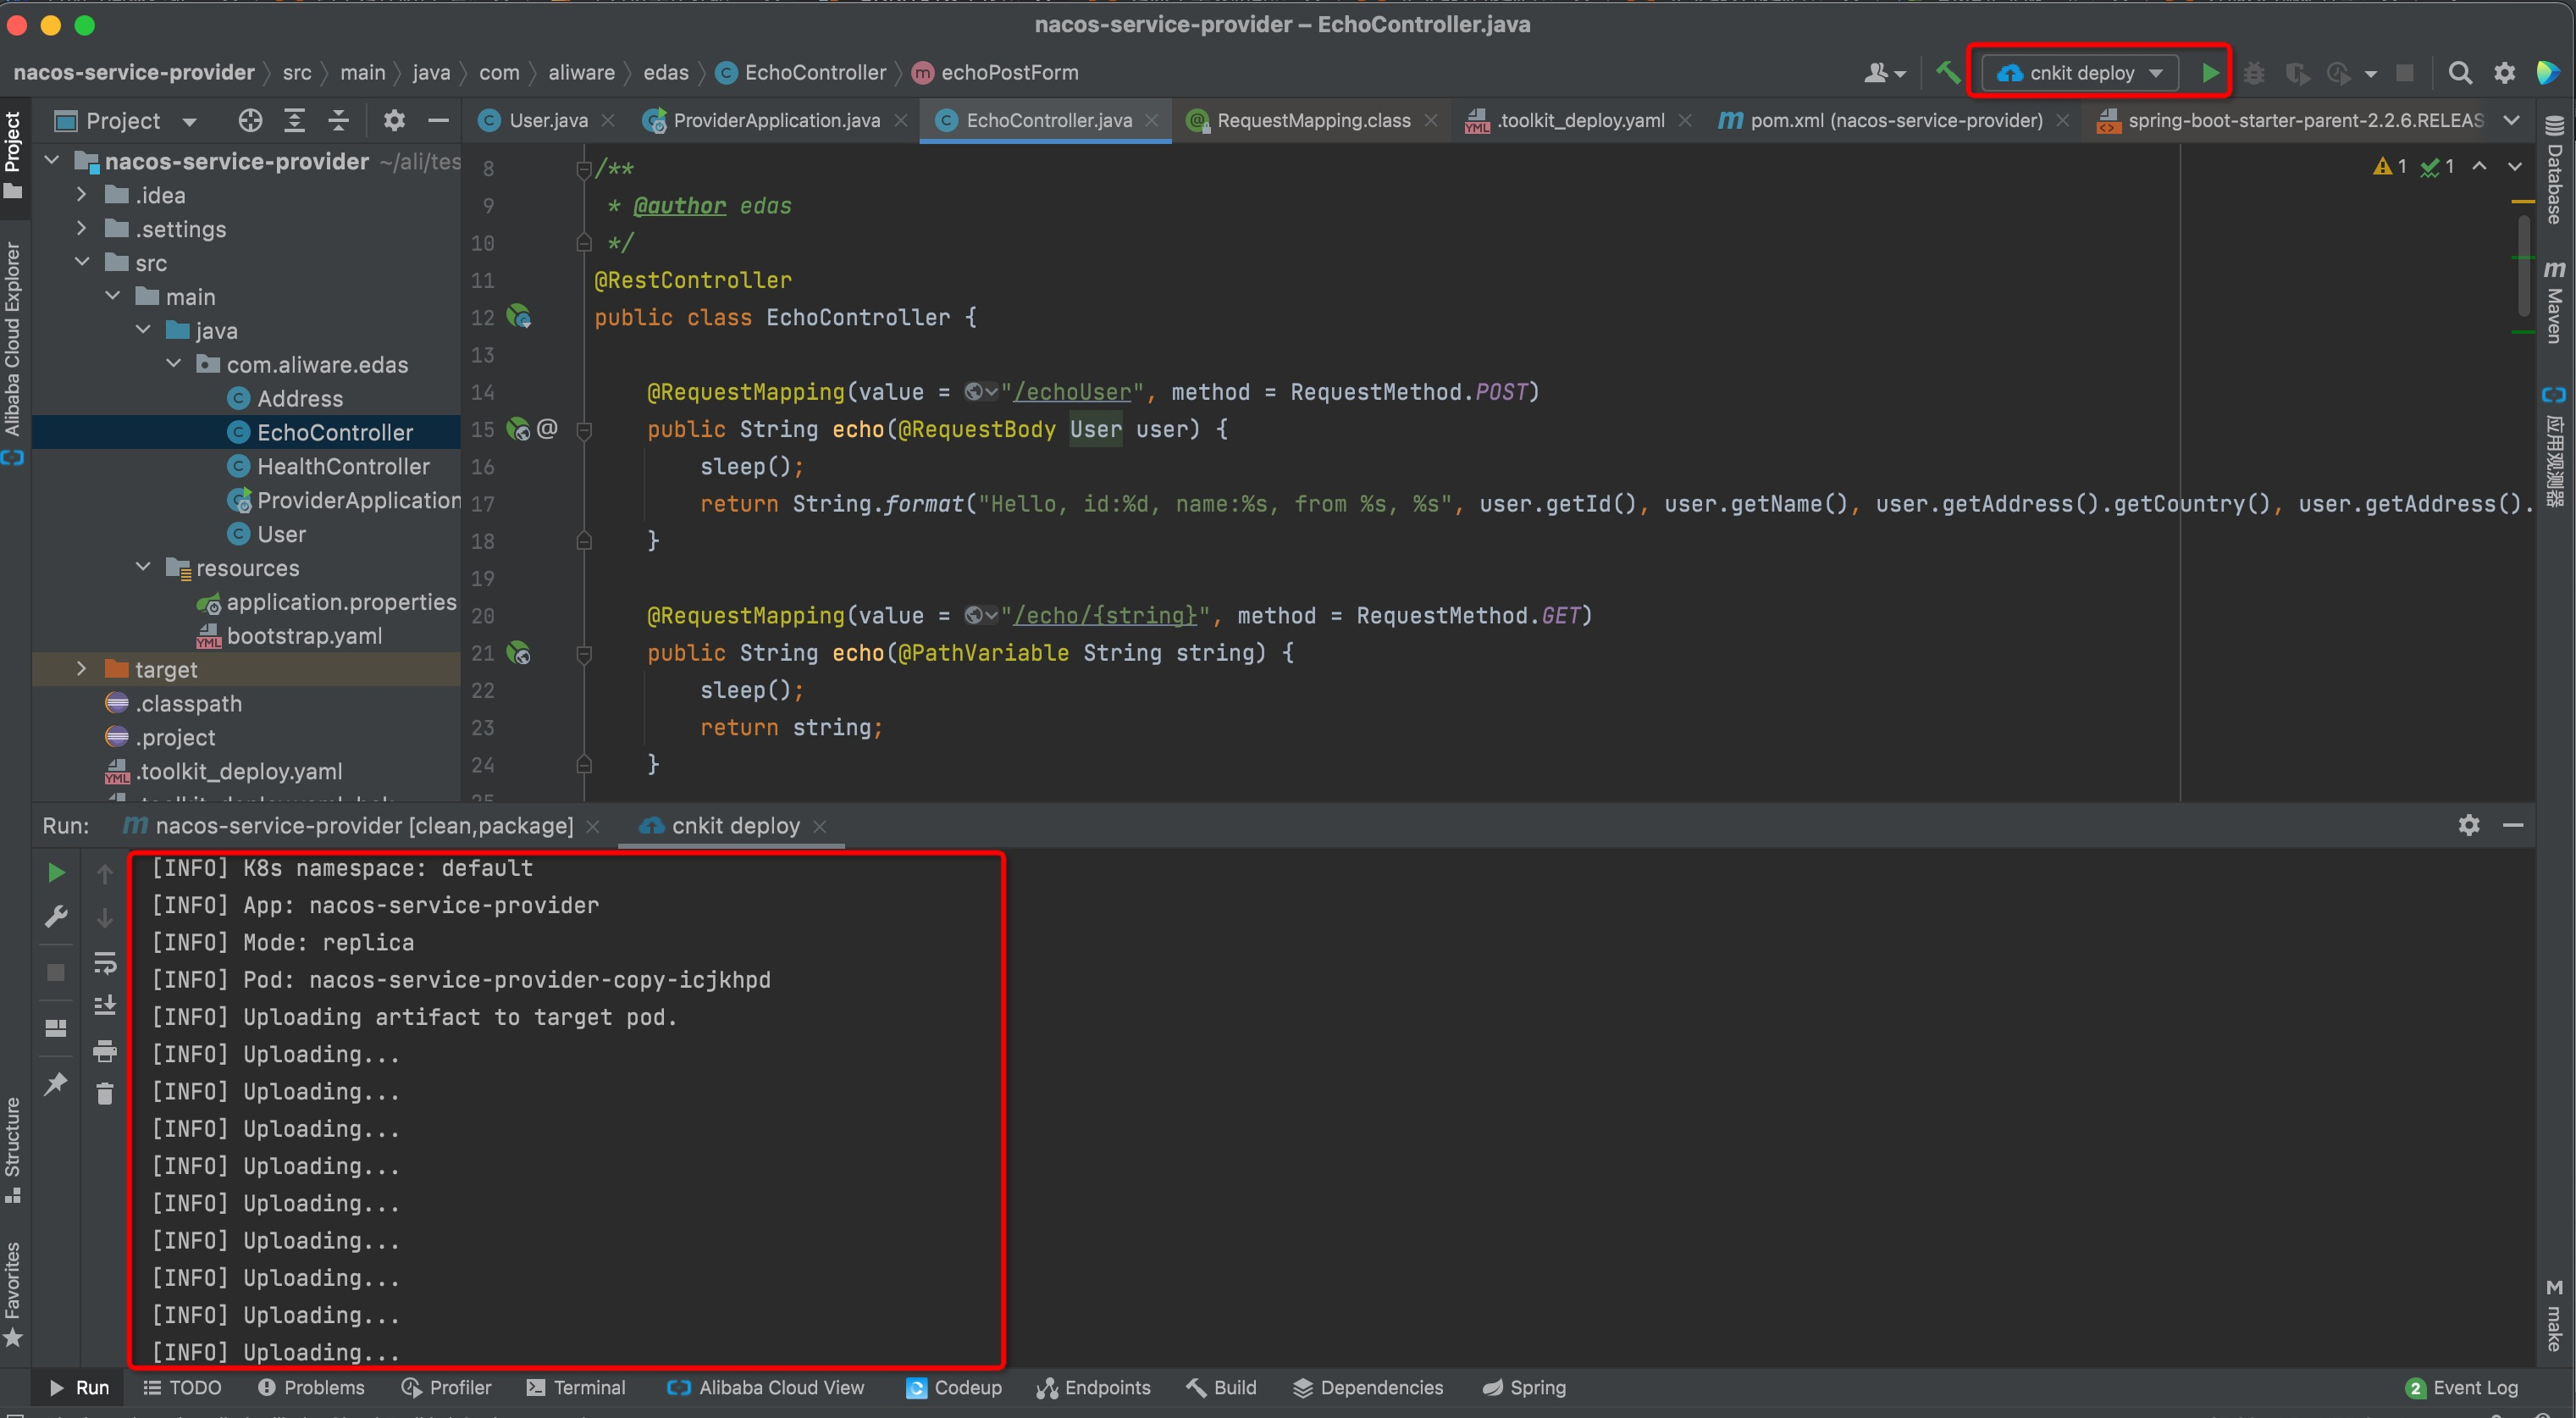Run the cnkit deploy configuration

pos(2210,73)
